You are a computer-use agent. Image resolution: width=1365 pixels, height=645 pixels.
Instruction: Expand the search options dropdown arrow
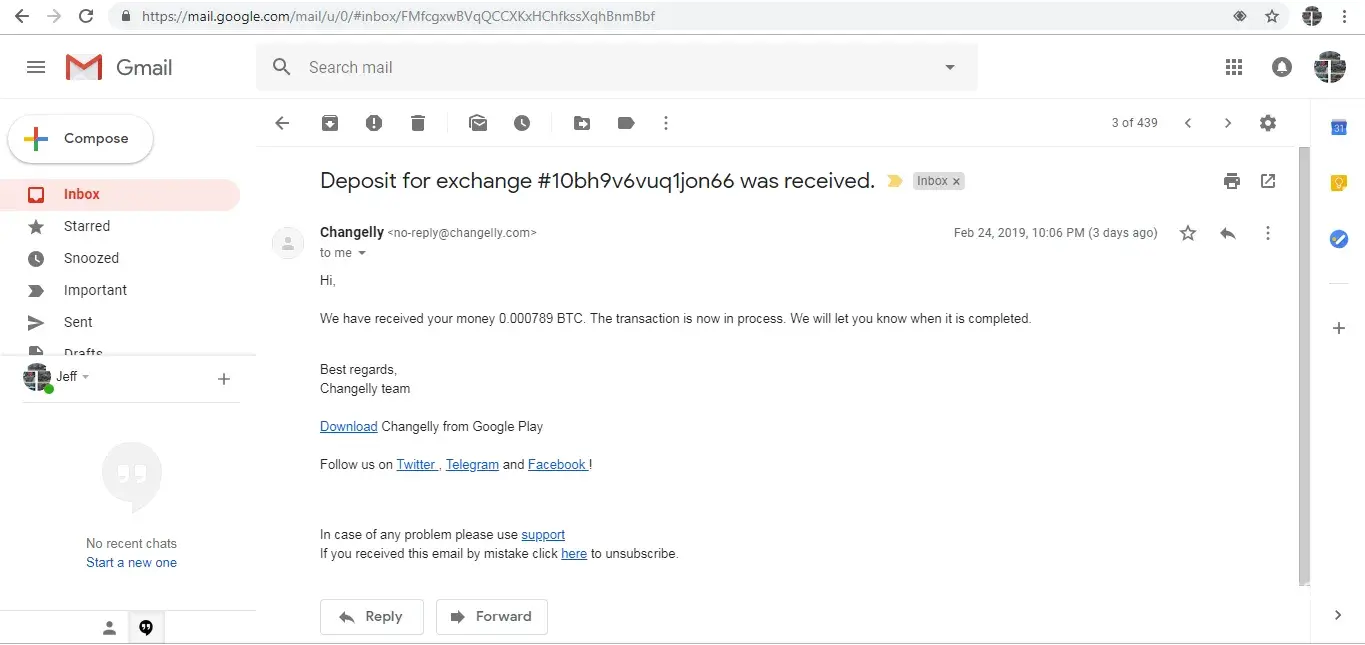point(950,67)
